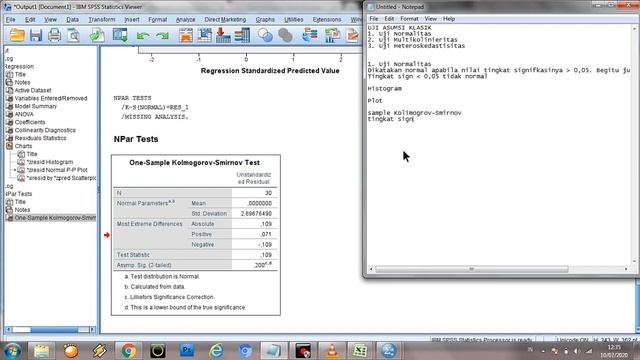
Task: Select ANOVA item in the outline
Action: 24,114
